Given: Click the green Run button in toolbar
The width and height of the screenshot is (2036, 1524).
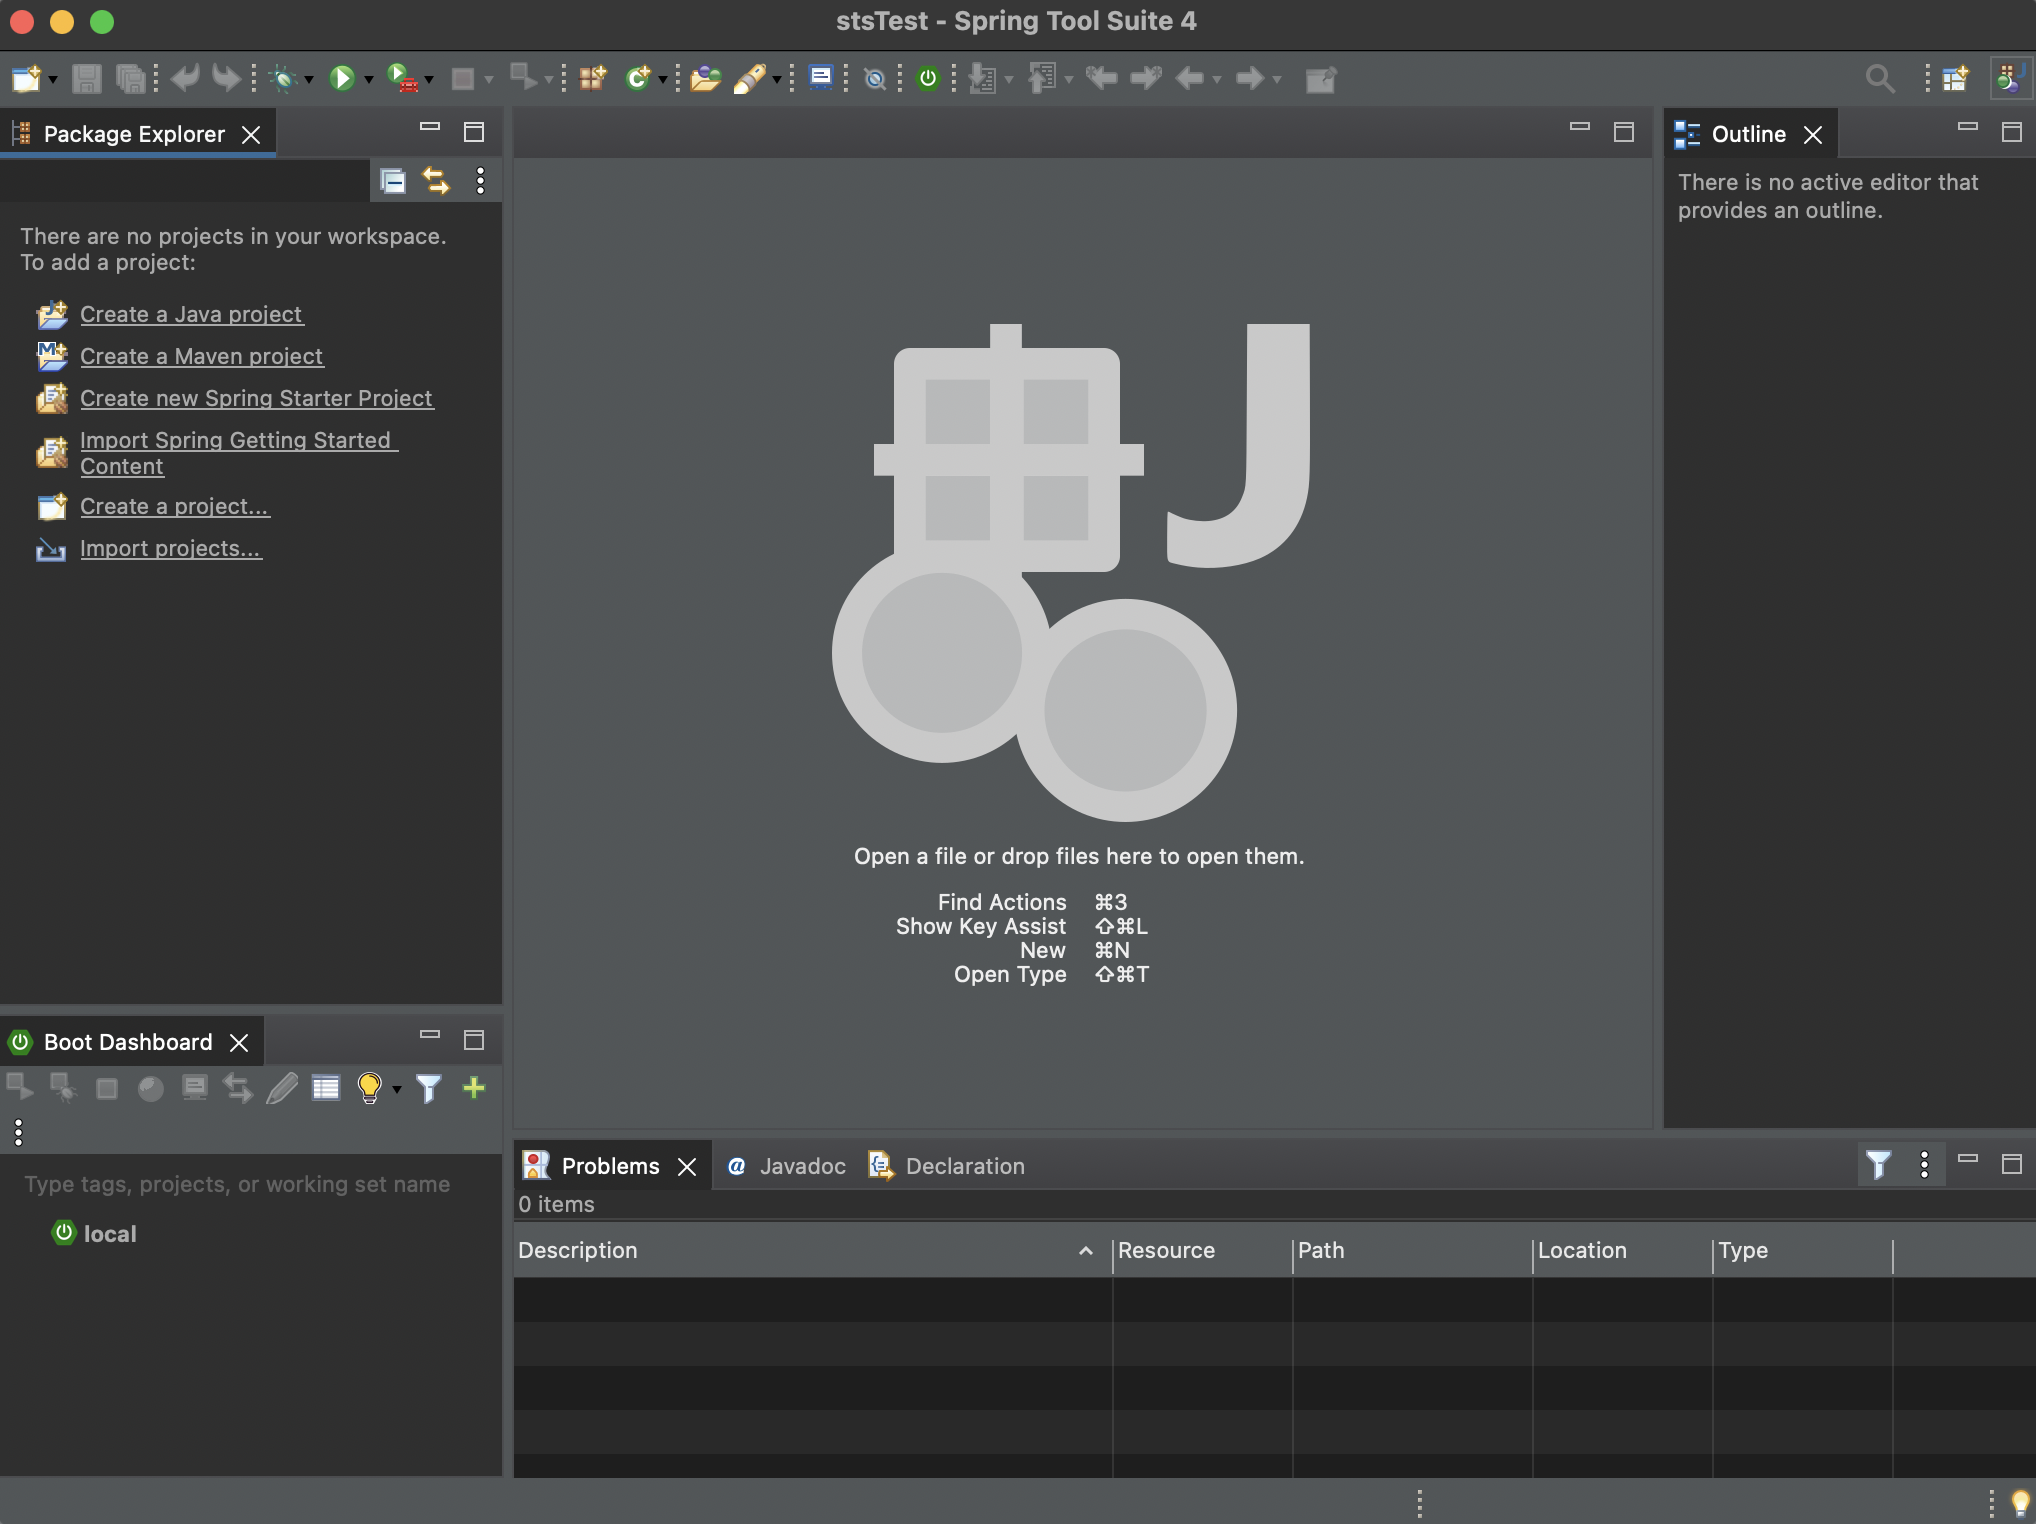Looking at the screenshot, I should click(x=342, y=78).
